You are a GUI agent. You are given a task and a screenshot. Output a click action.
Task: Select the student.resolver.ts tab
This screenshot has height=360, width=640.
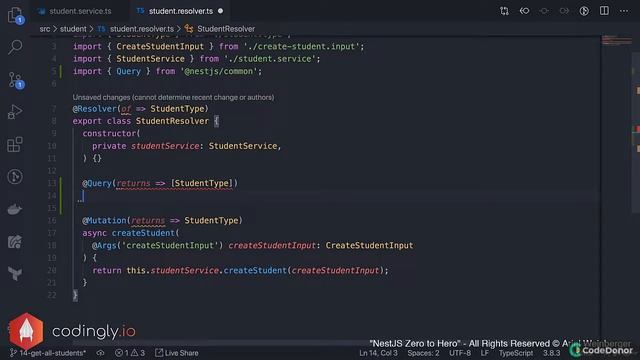pos(180,11)
